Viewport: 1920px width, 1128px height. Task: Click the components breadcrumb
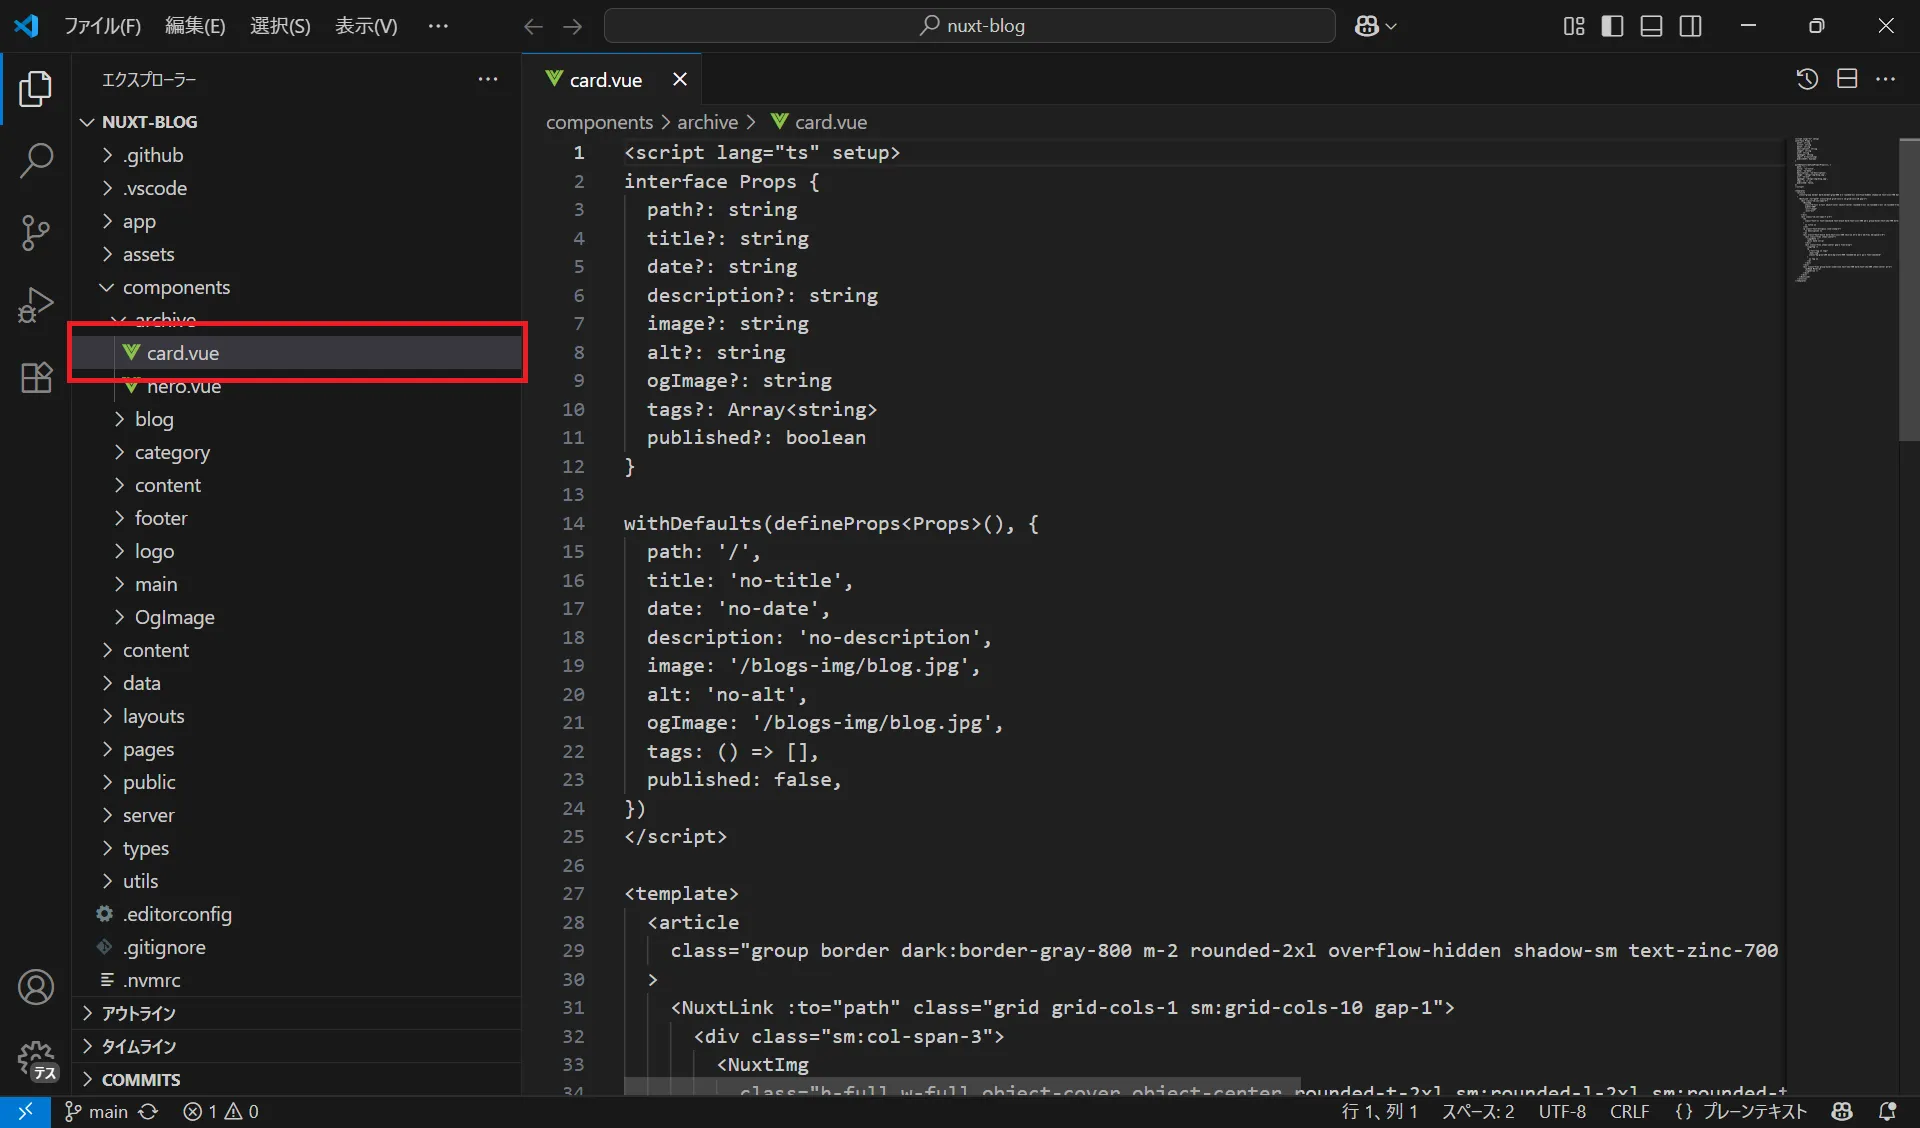tap(599, 122)
